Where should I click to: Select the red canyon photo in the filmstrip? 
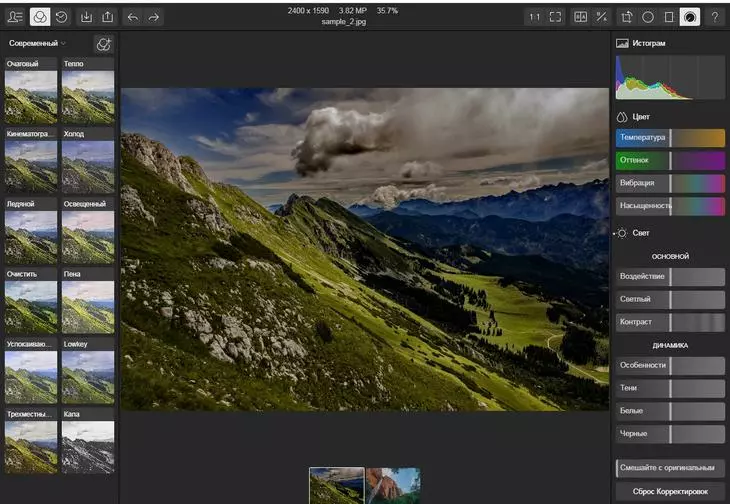pos(392,486)
